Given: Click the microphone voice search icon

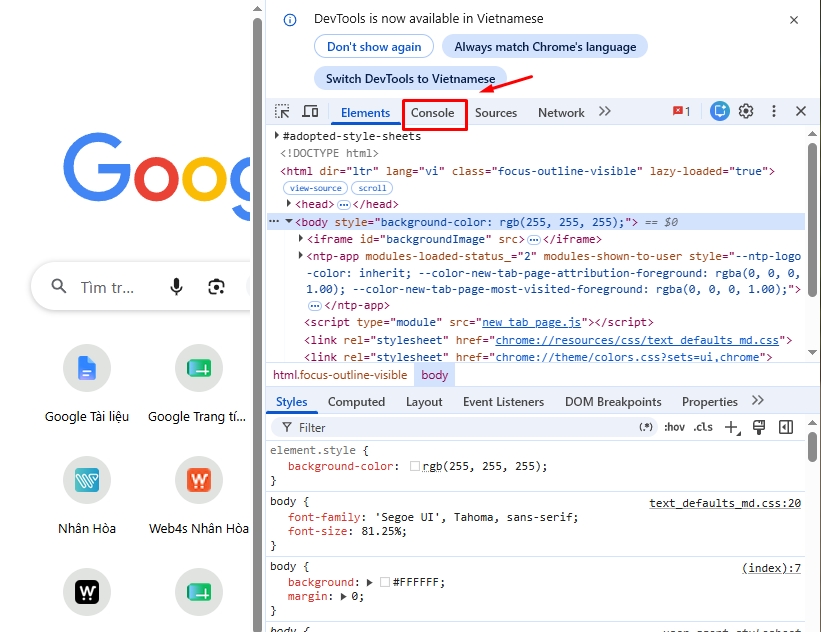Looking at the screenshot, I should (x=176, y=287).
